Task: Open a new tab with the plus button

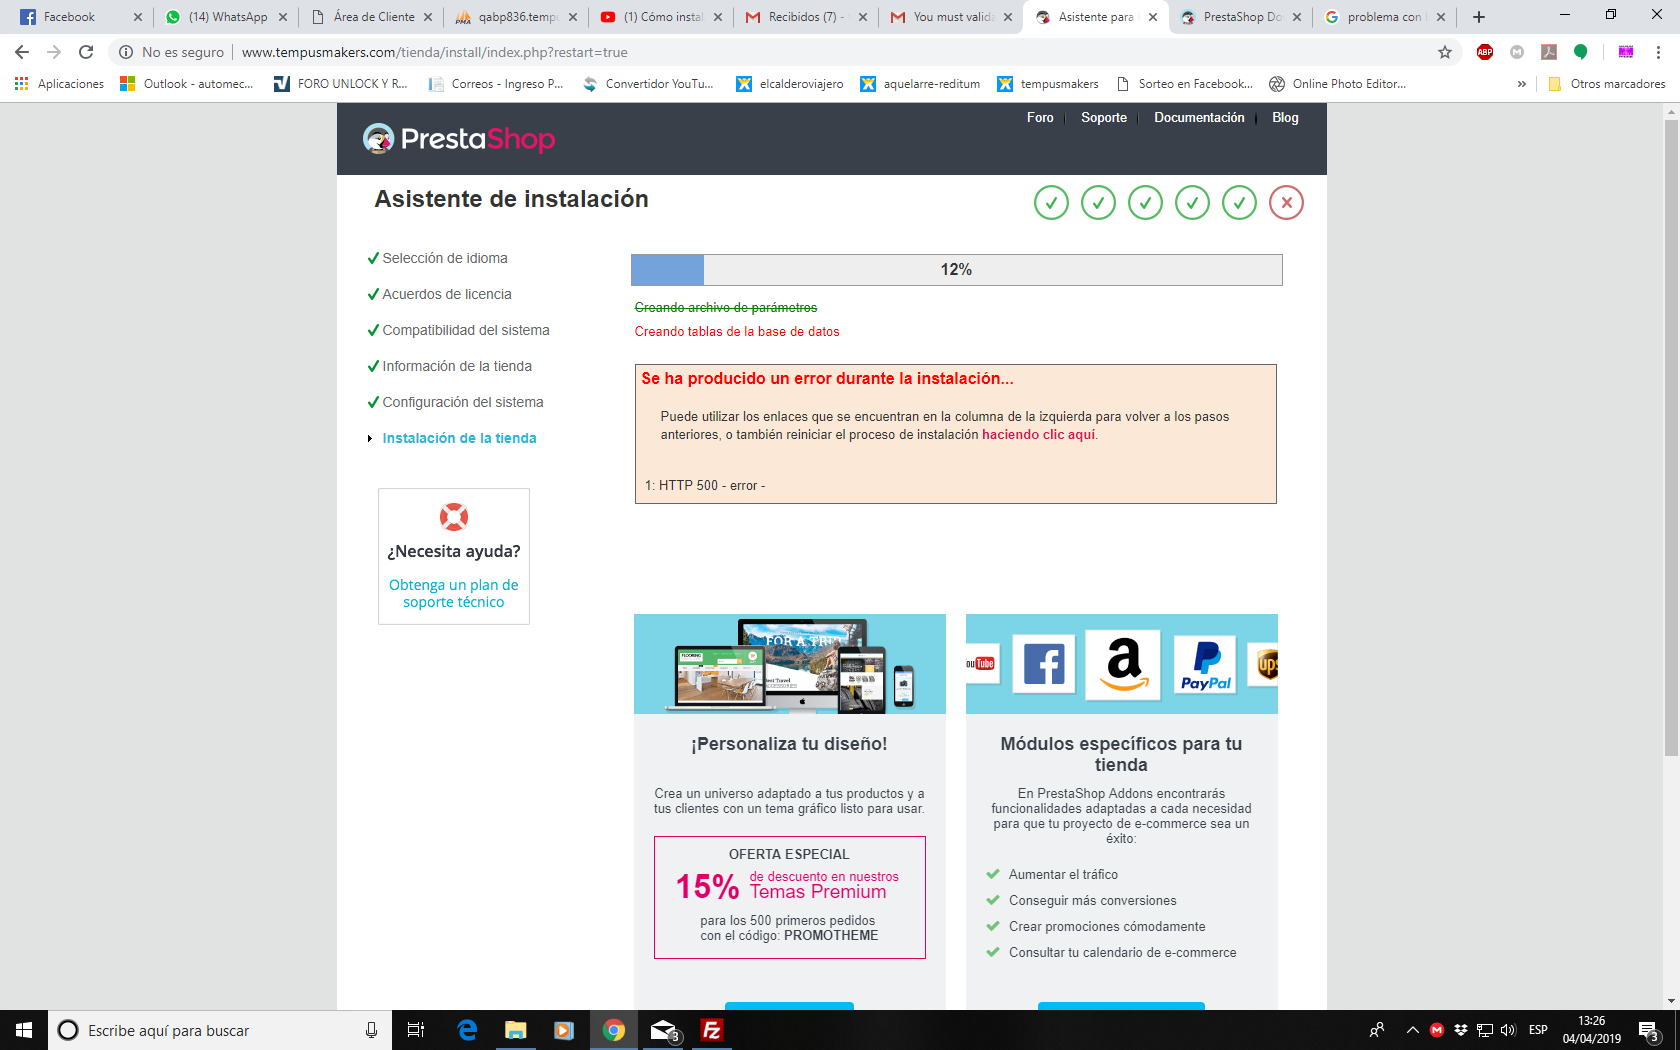Action: point(1479,17)
